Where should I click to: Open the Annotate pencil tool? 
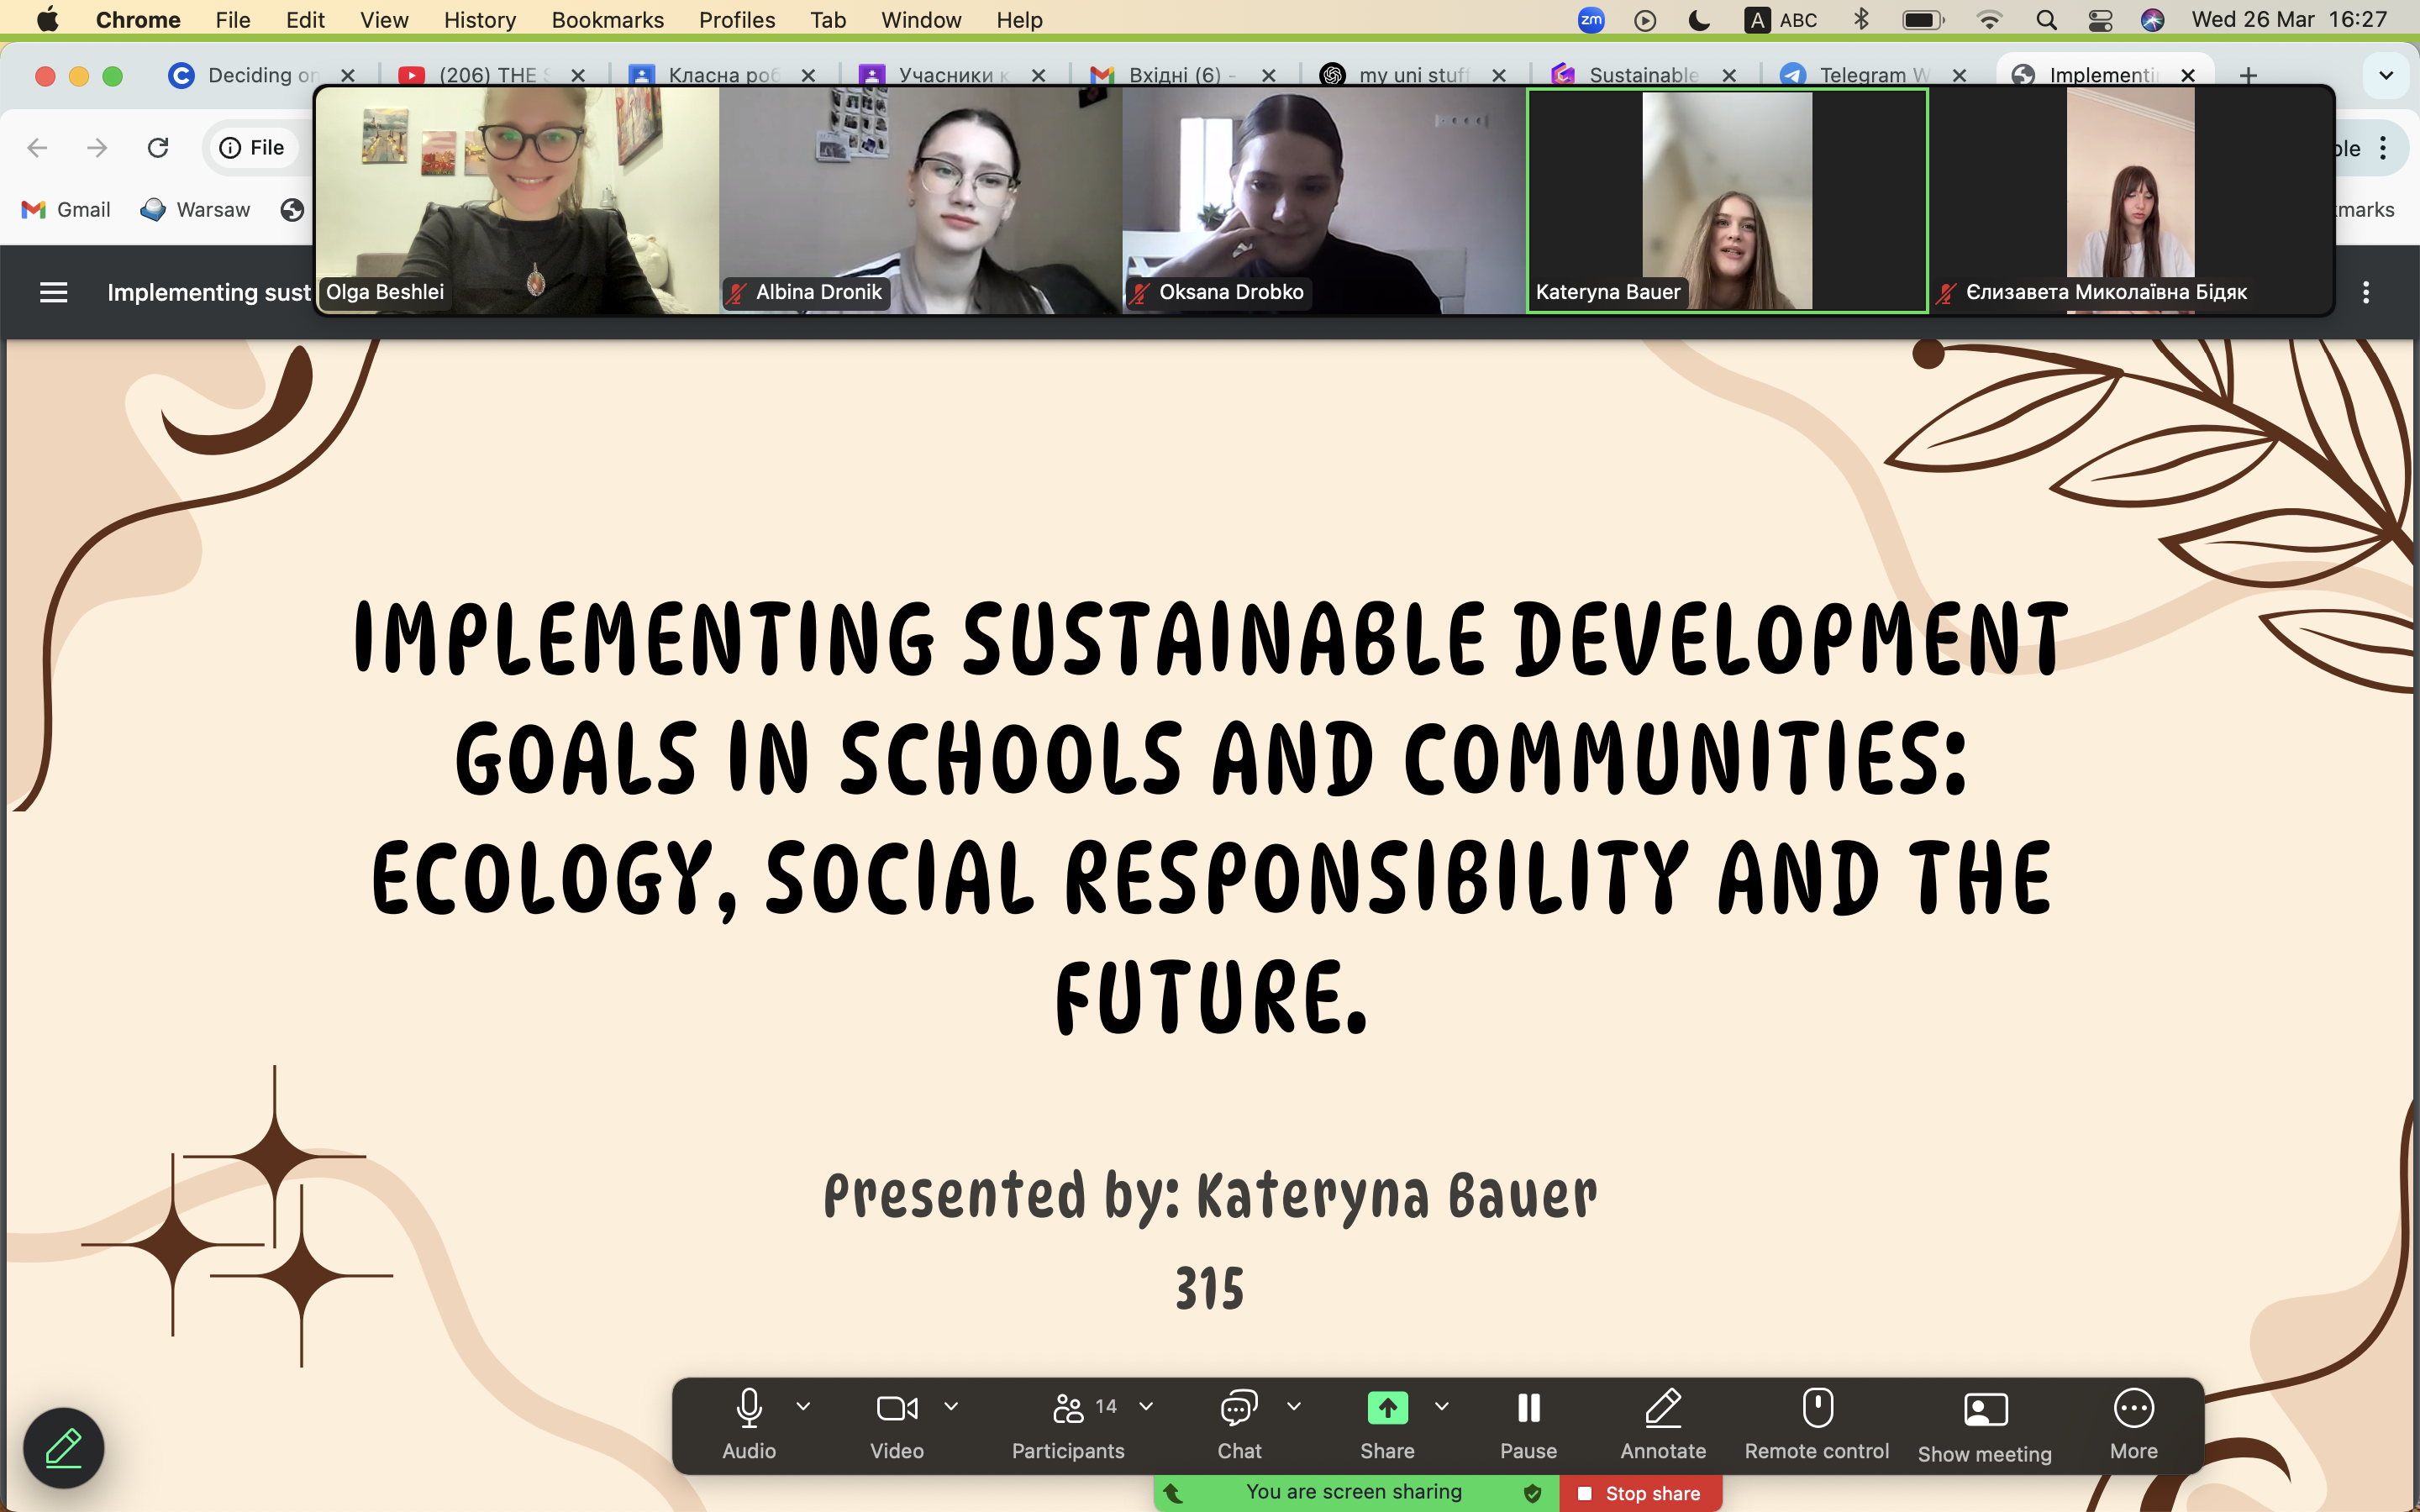pos(1663,1424)
